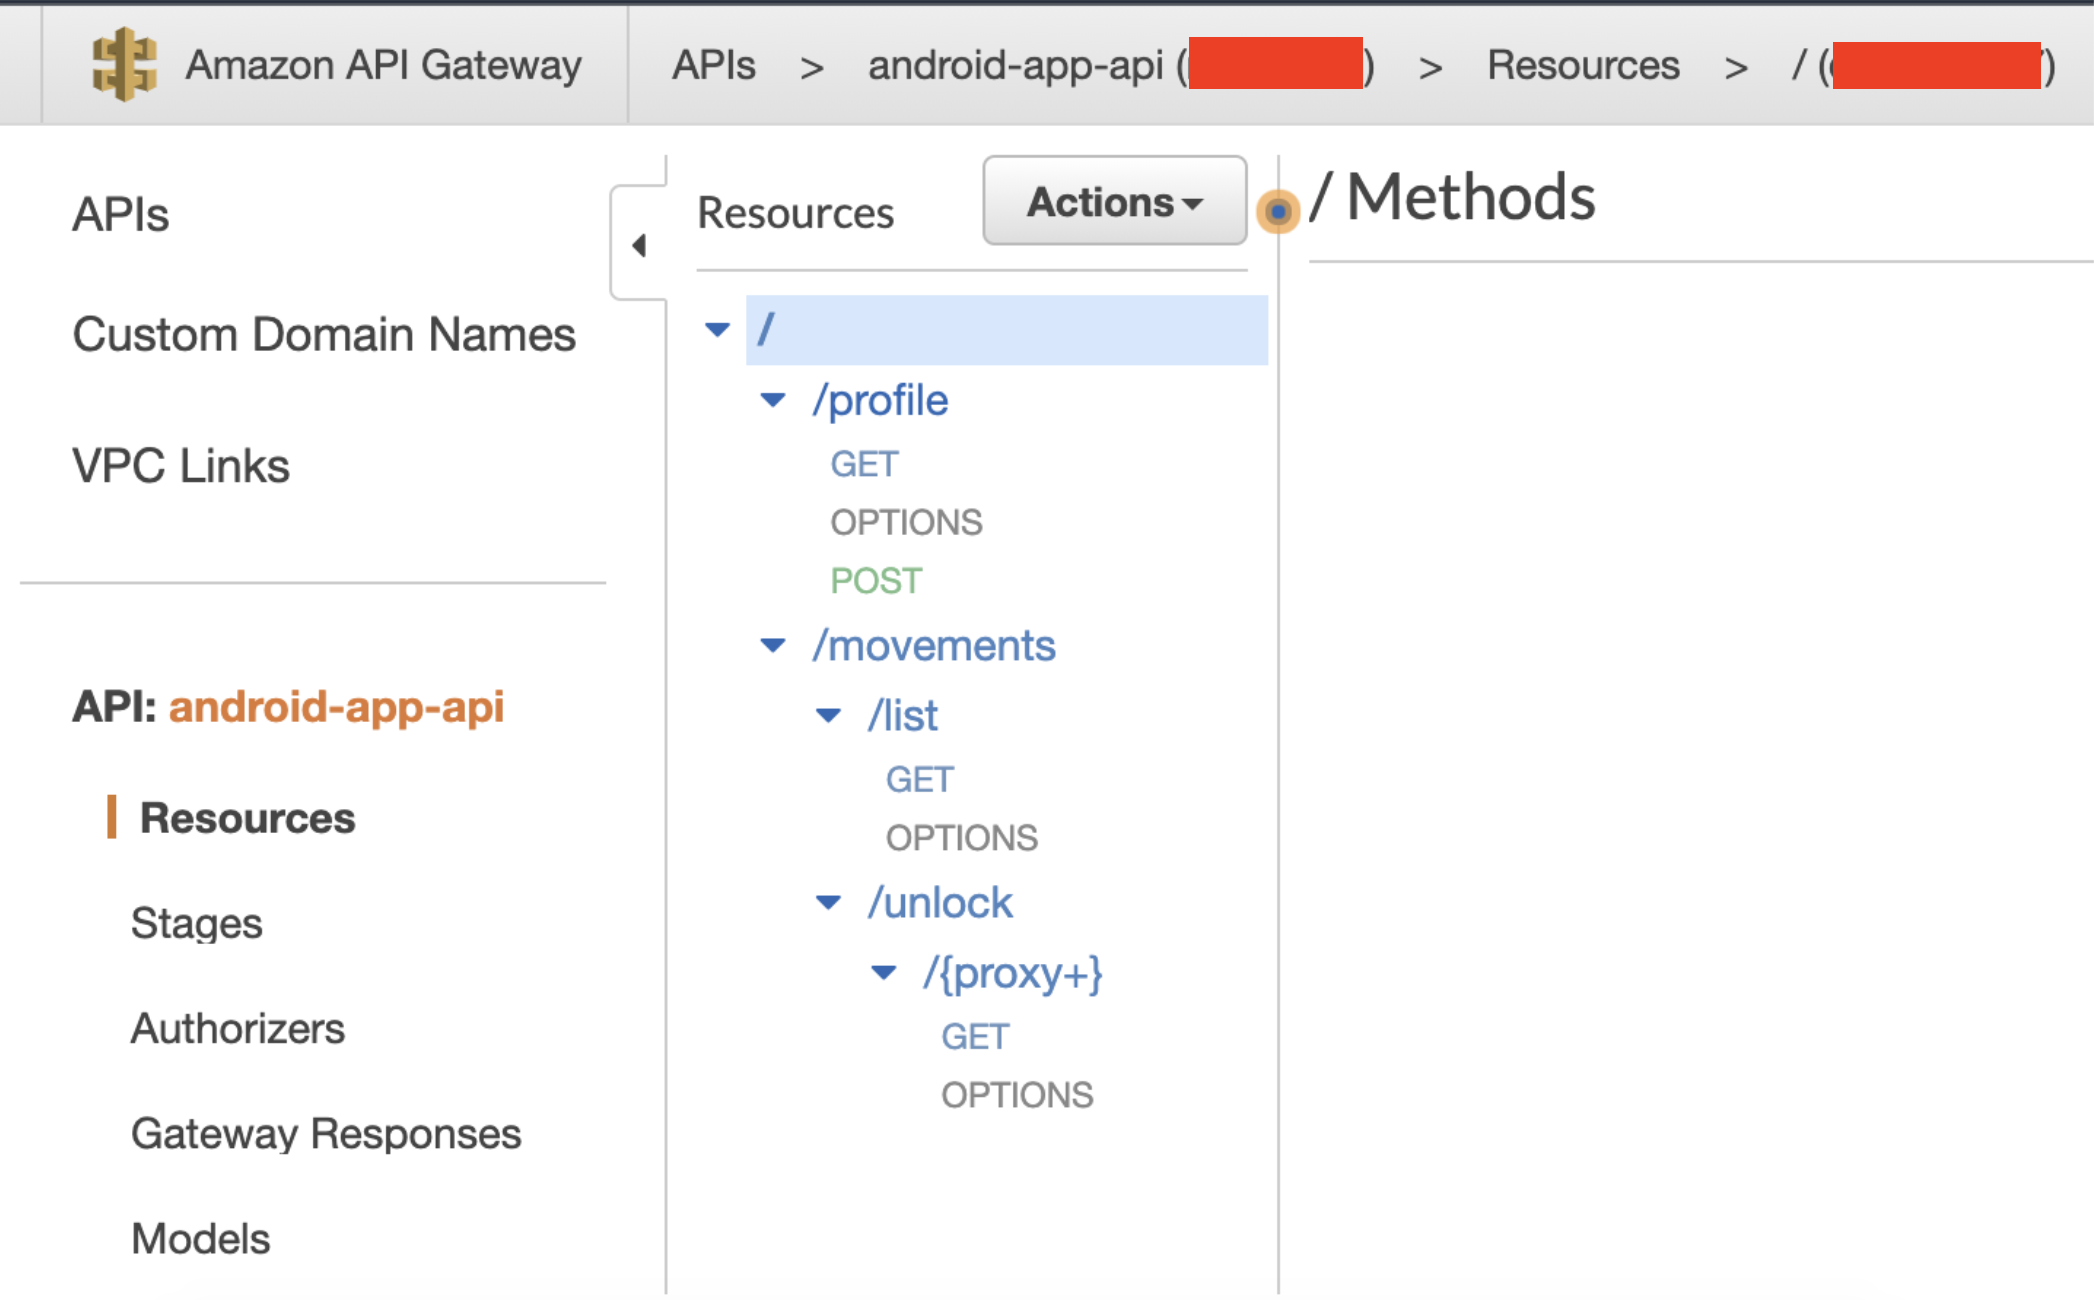Open Authorizers in the API menu

point(238,1028)
